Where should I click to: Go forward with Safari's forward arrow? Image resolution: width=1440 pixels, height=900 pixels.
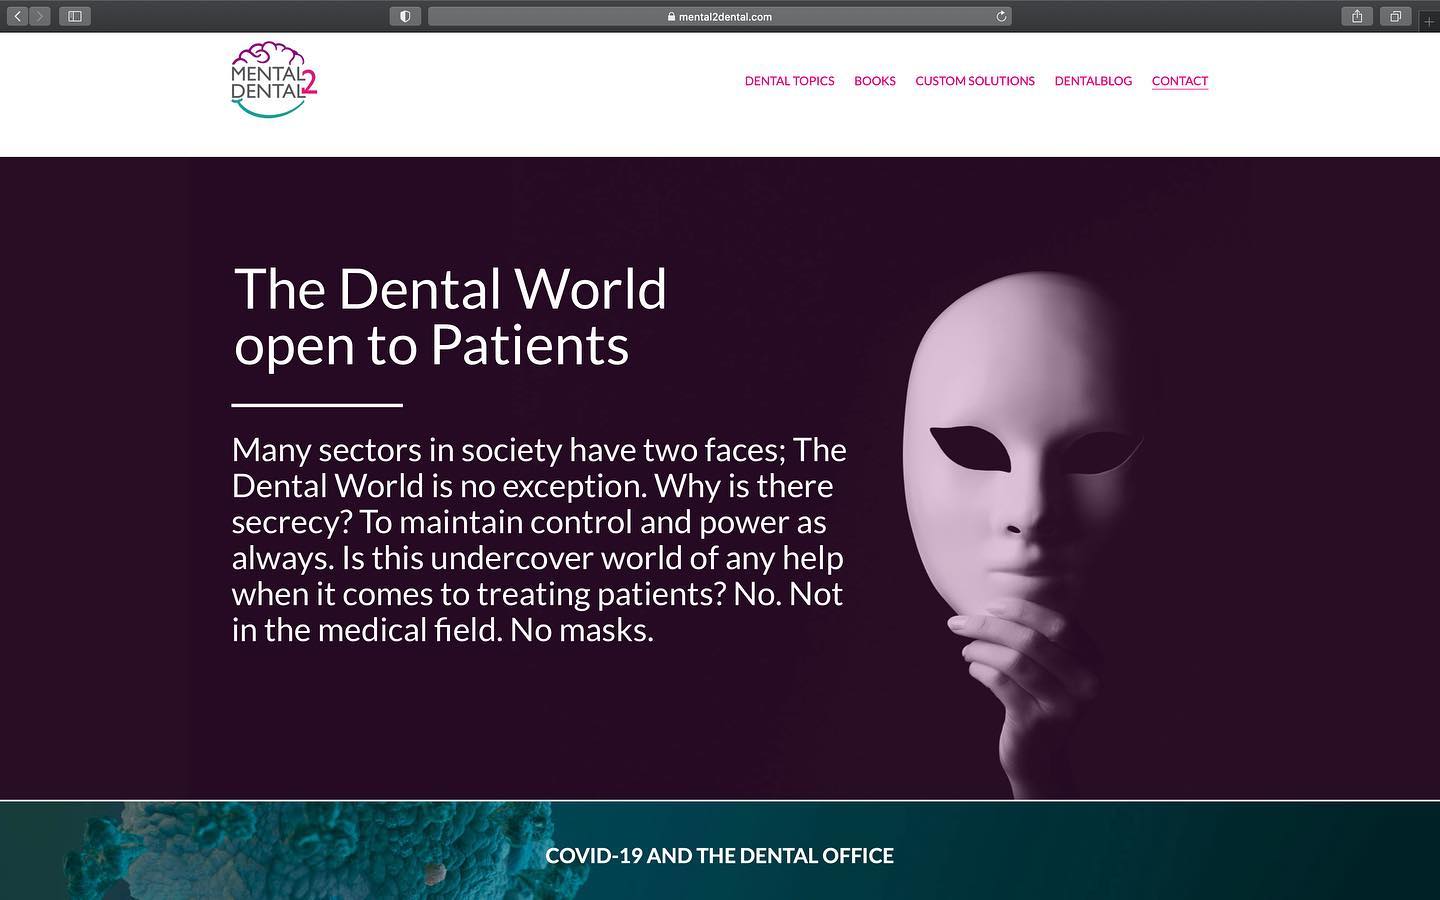tap(40, 16)
